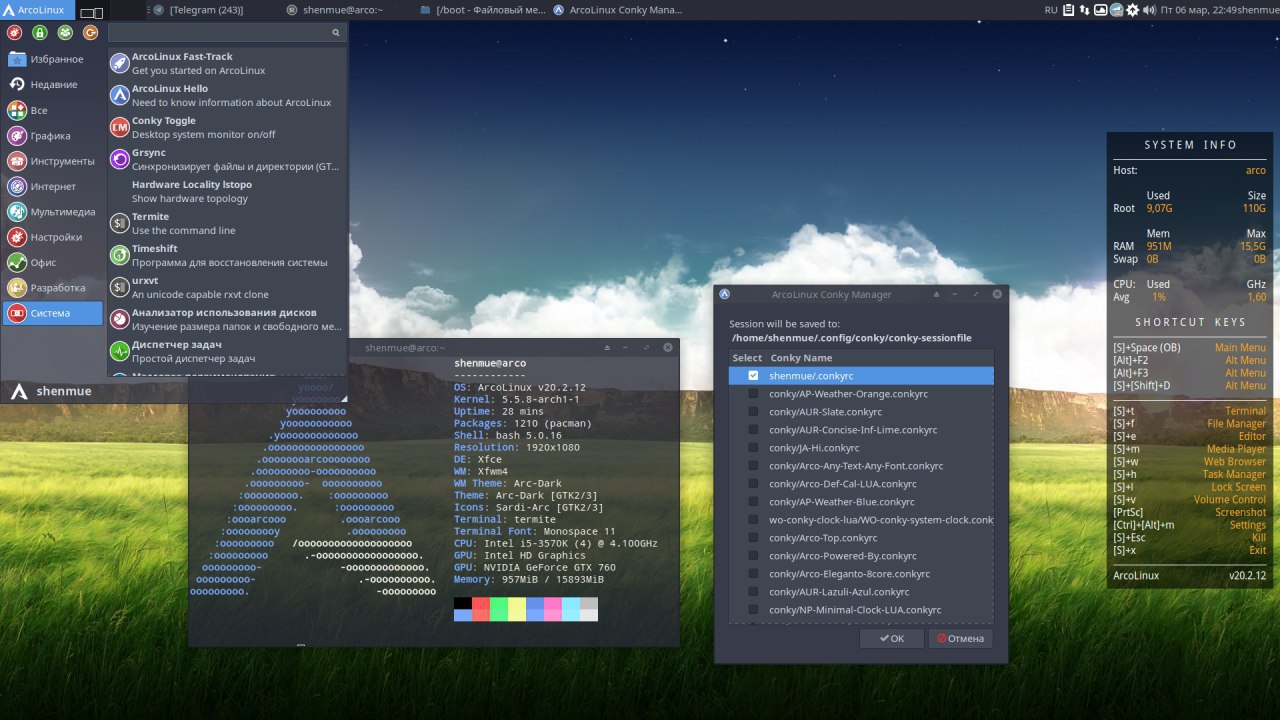Open the power manager brightness tray icon

click(x=1133, y=10)
